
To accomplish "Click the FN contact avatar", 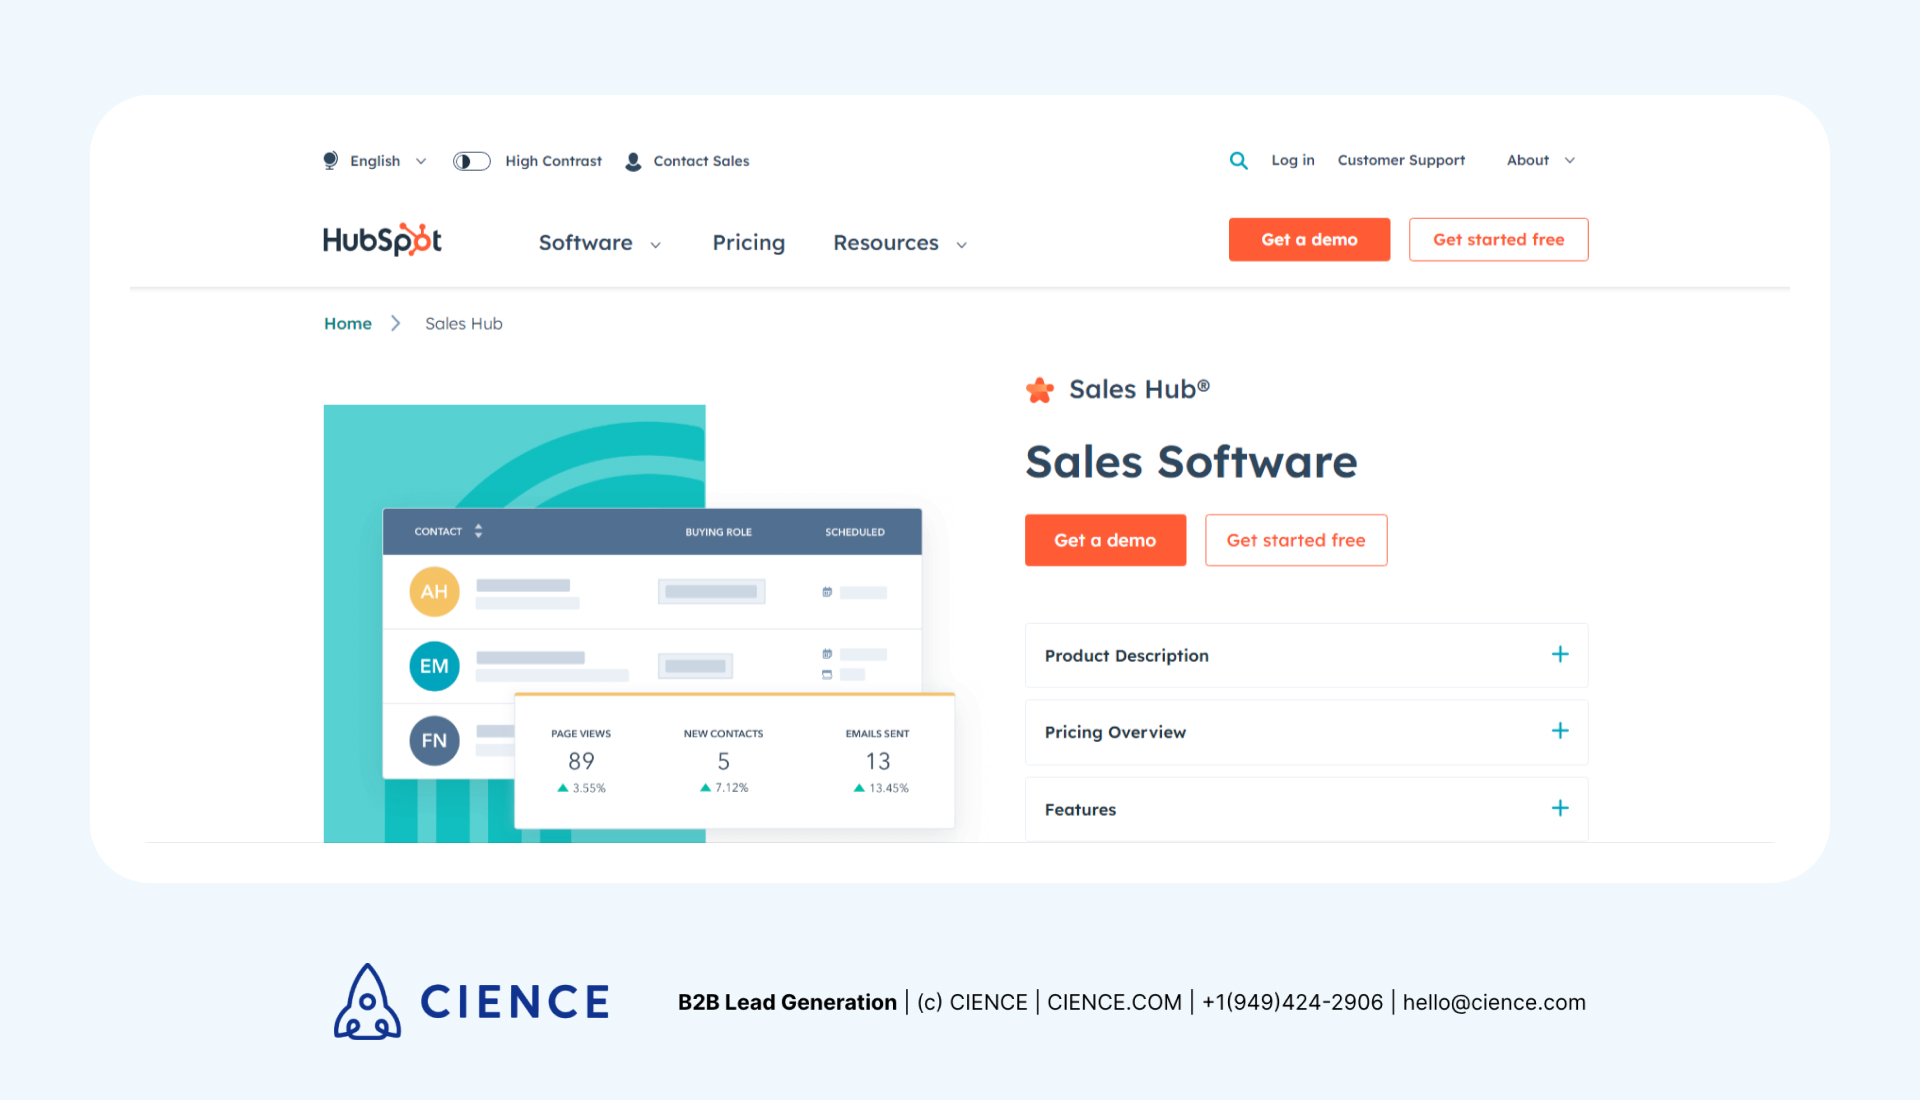I will (433, 740).
